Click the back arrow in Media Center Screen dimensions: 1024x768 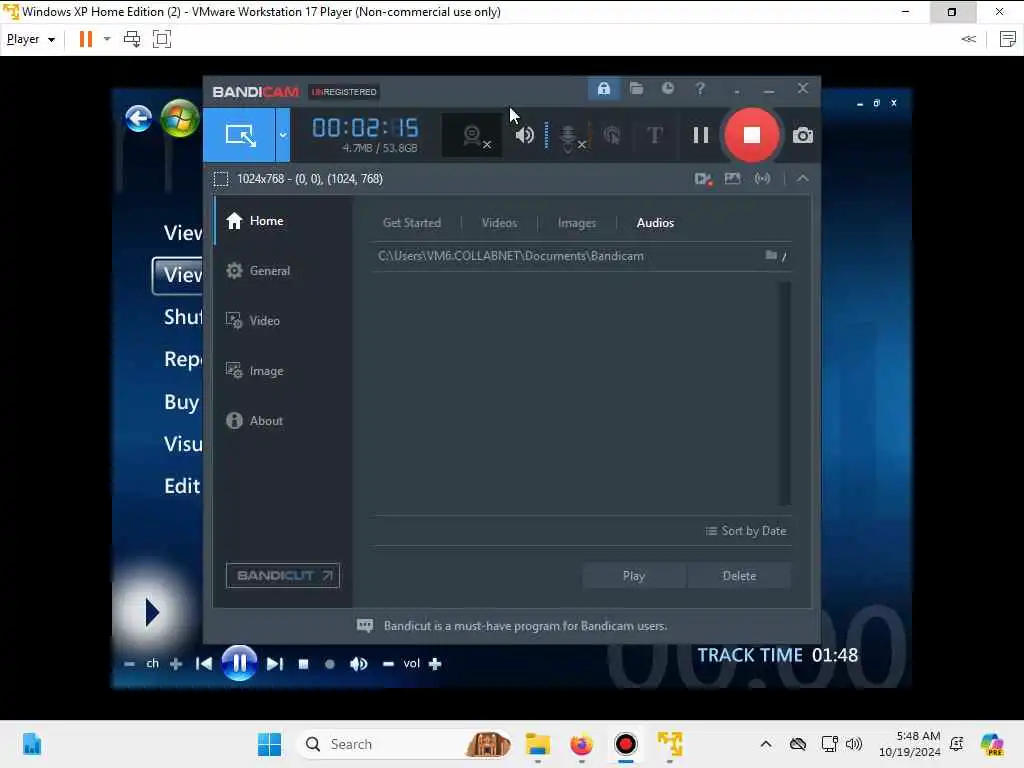click(138, 118)
